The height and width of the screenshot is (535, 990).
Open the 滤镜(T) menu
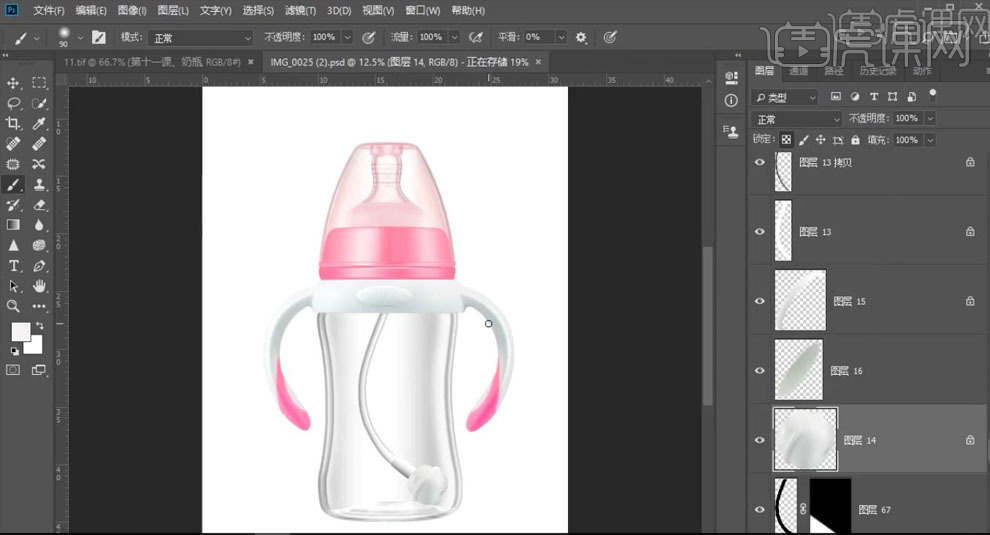[x=300, y=11]
